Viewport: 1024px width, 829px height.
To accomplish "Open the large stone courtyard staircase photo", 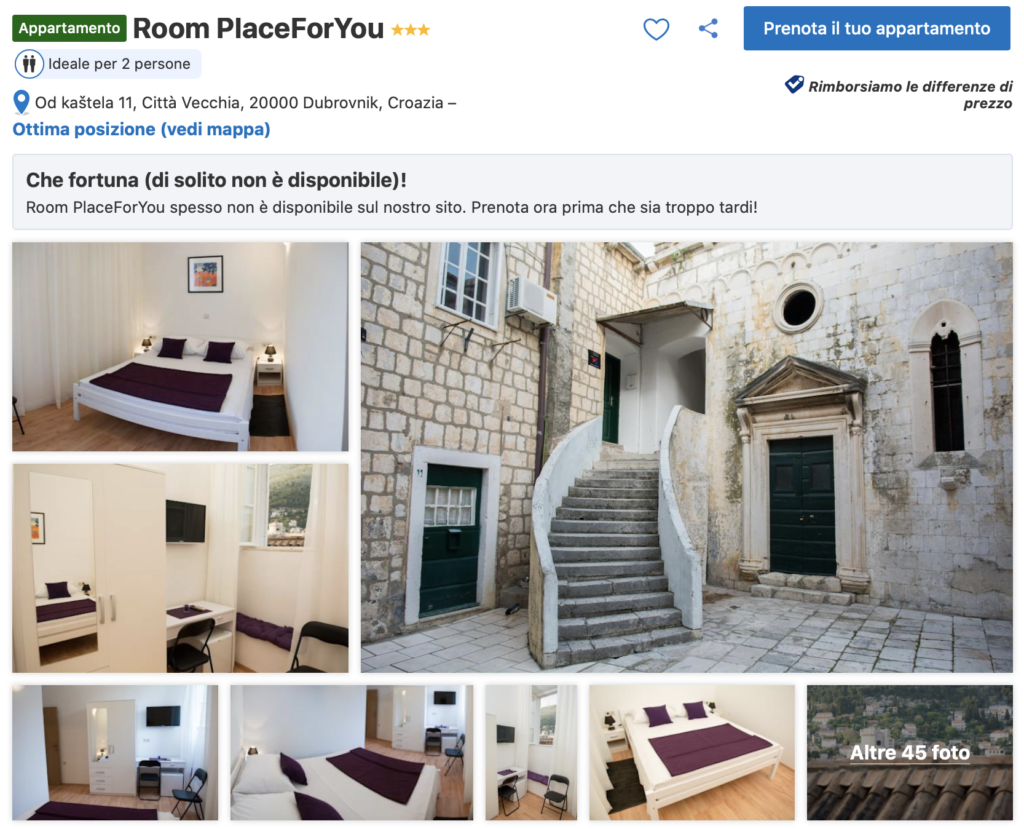I will (x=686, y=457).
